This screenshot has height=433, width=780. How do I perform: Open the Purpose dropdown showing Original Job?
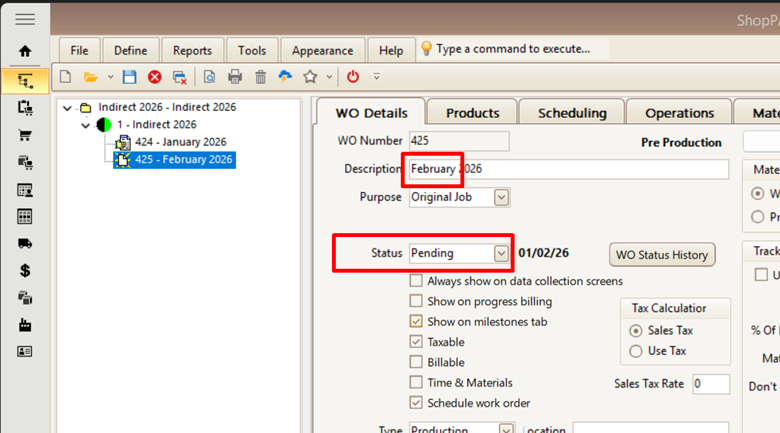click(502, 198)
